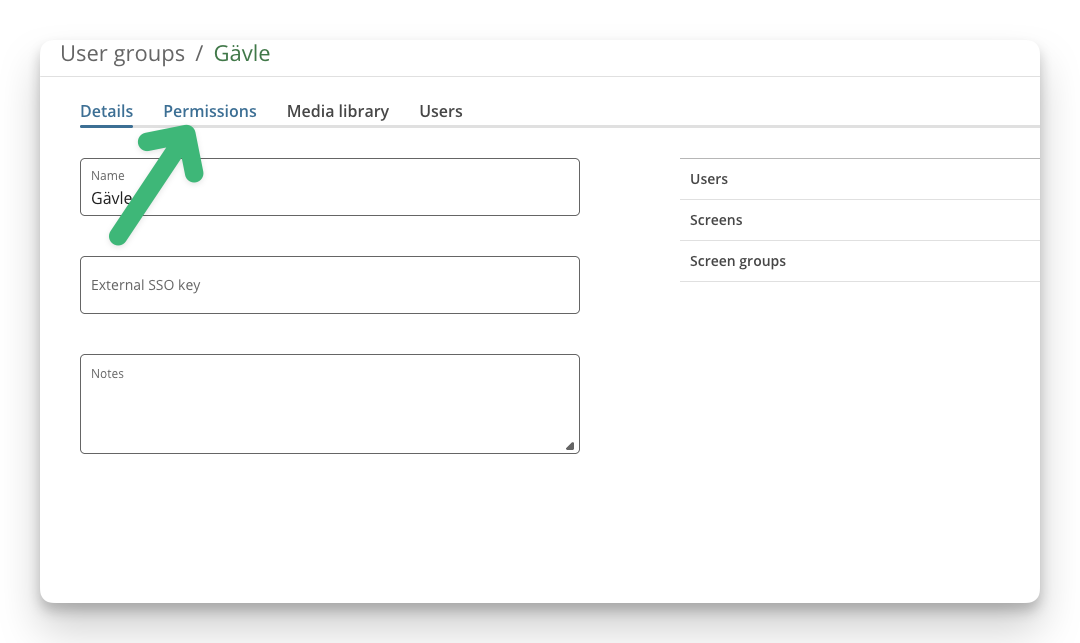This screenshot has width=1080, height=643.
Task: Select the Users tab beside Media library
Action: (x=441, y=111)
